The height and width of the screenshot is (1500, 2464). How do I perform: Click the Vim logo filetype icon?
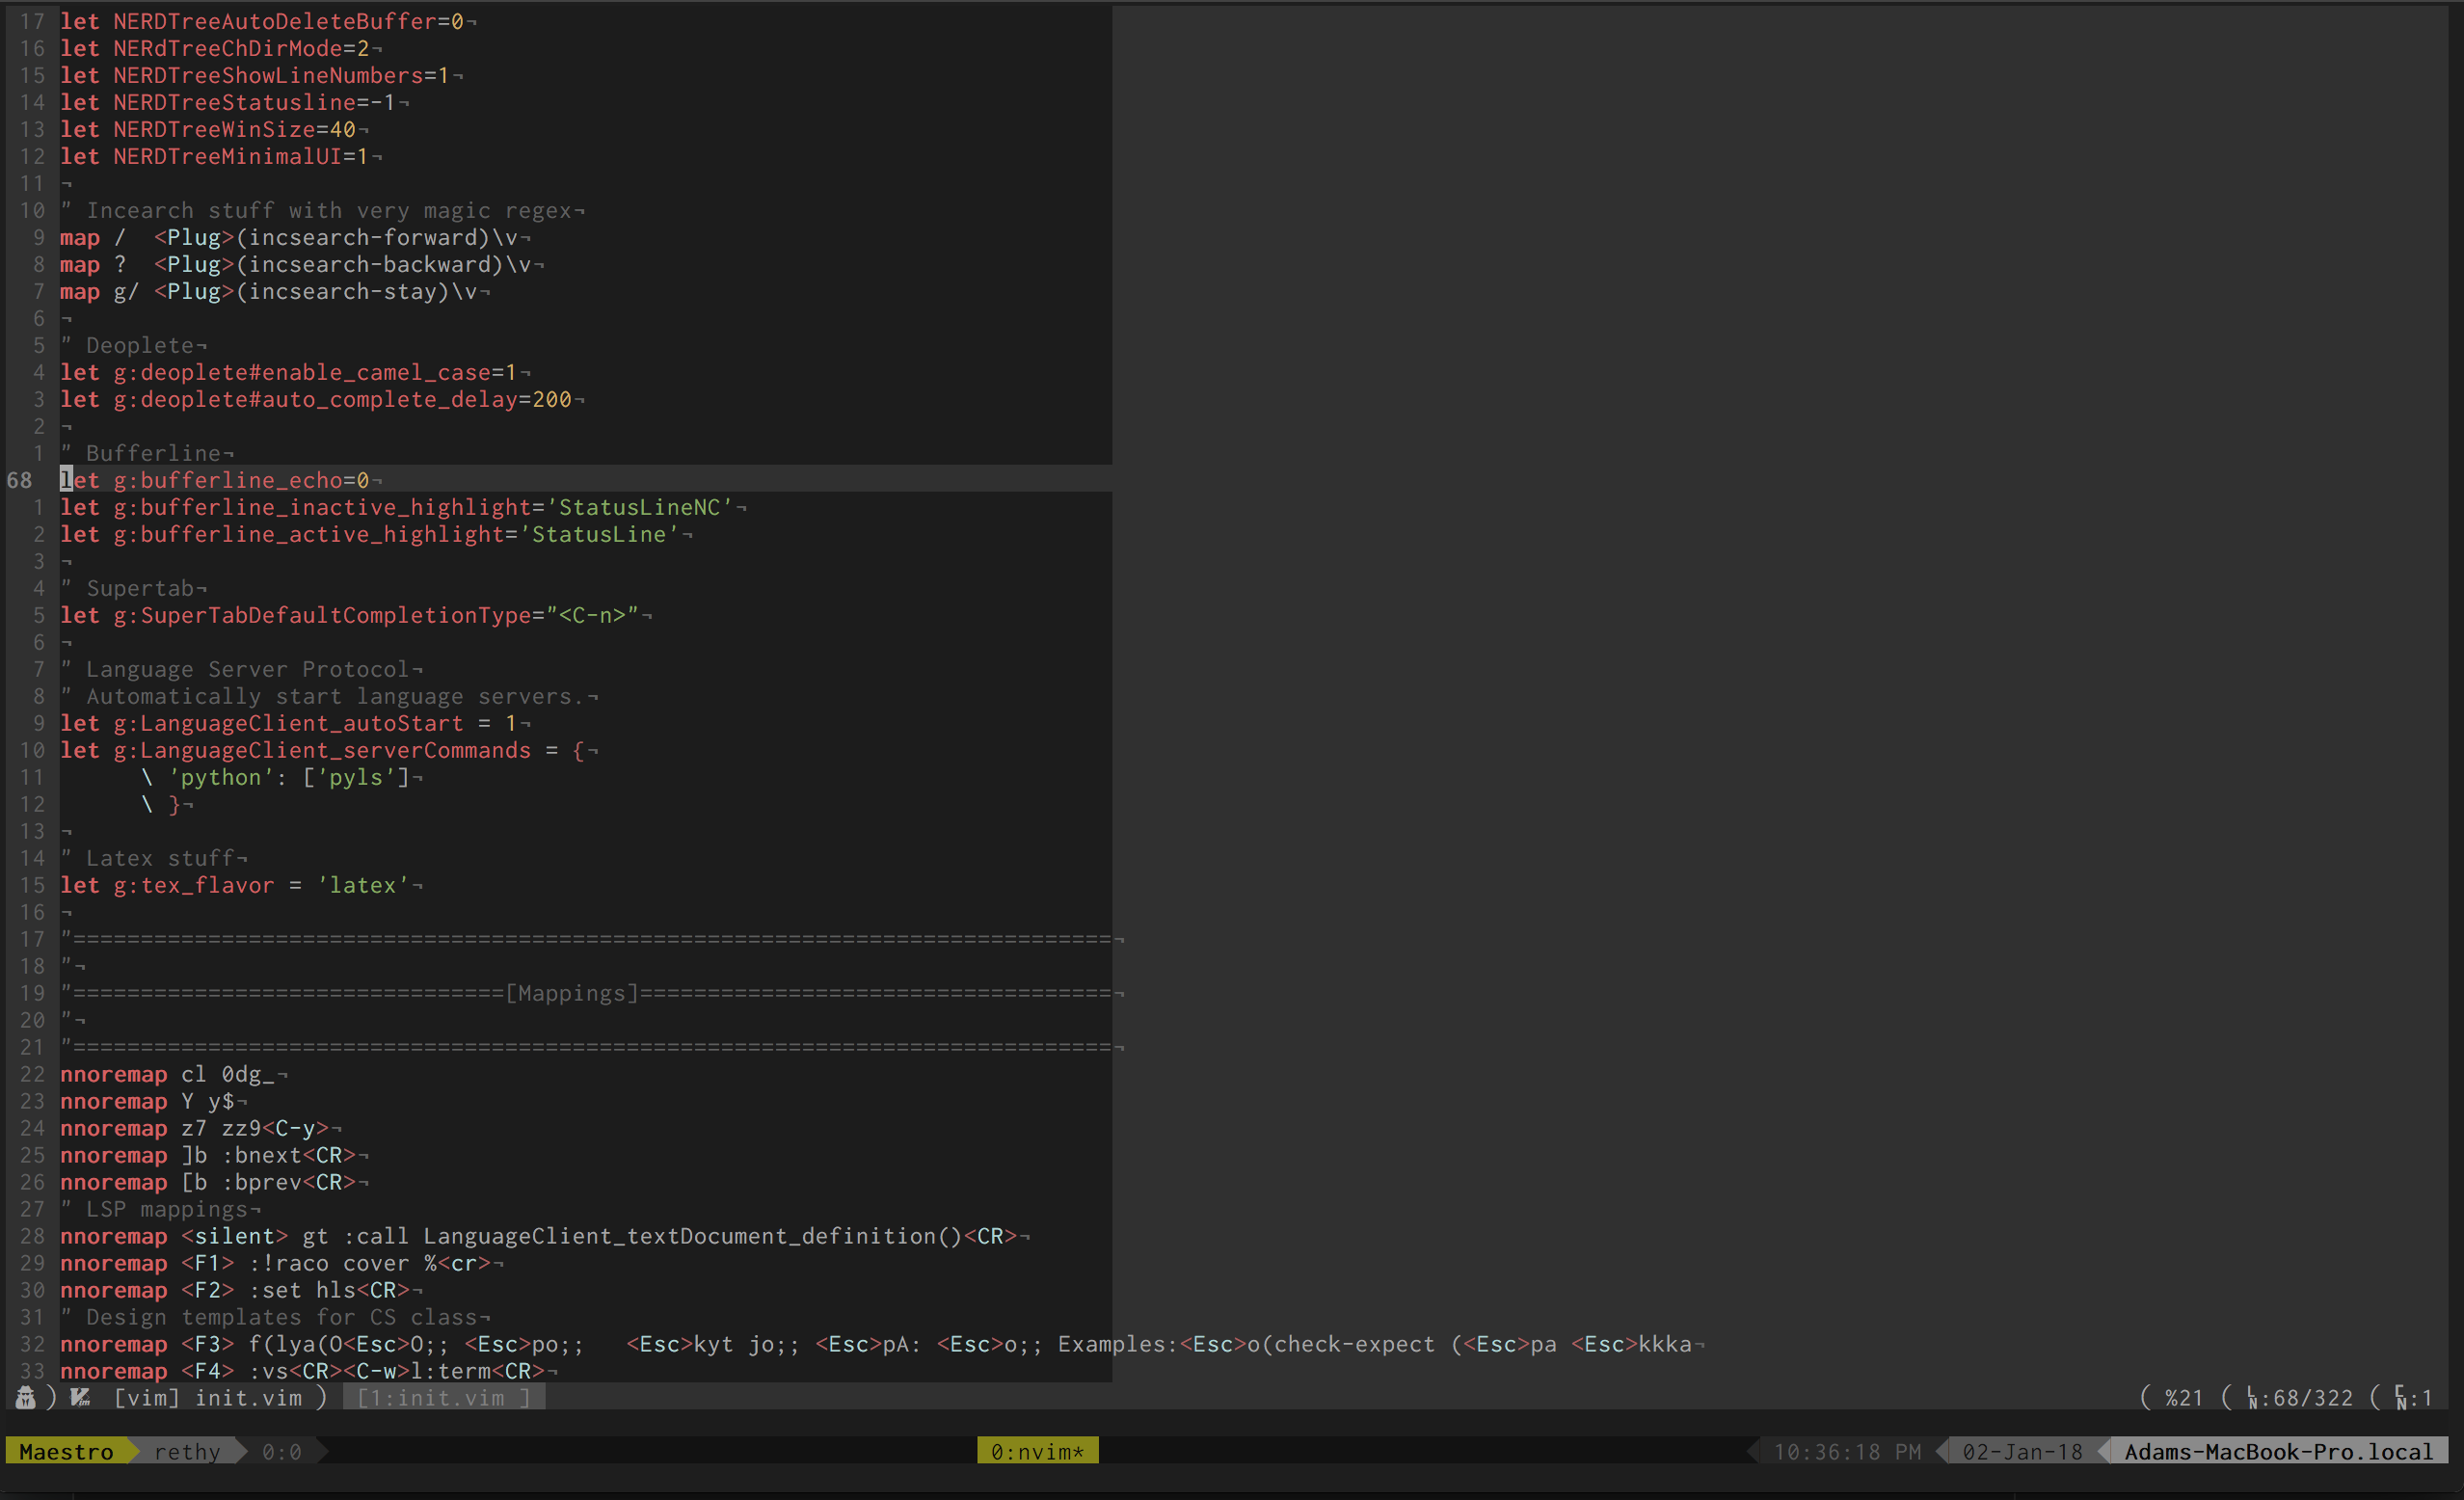[x=80, y=1397]
